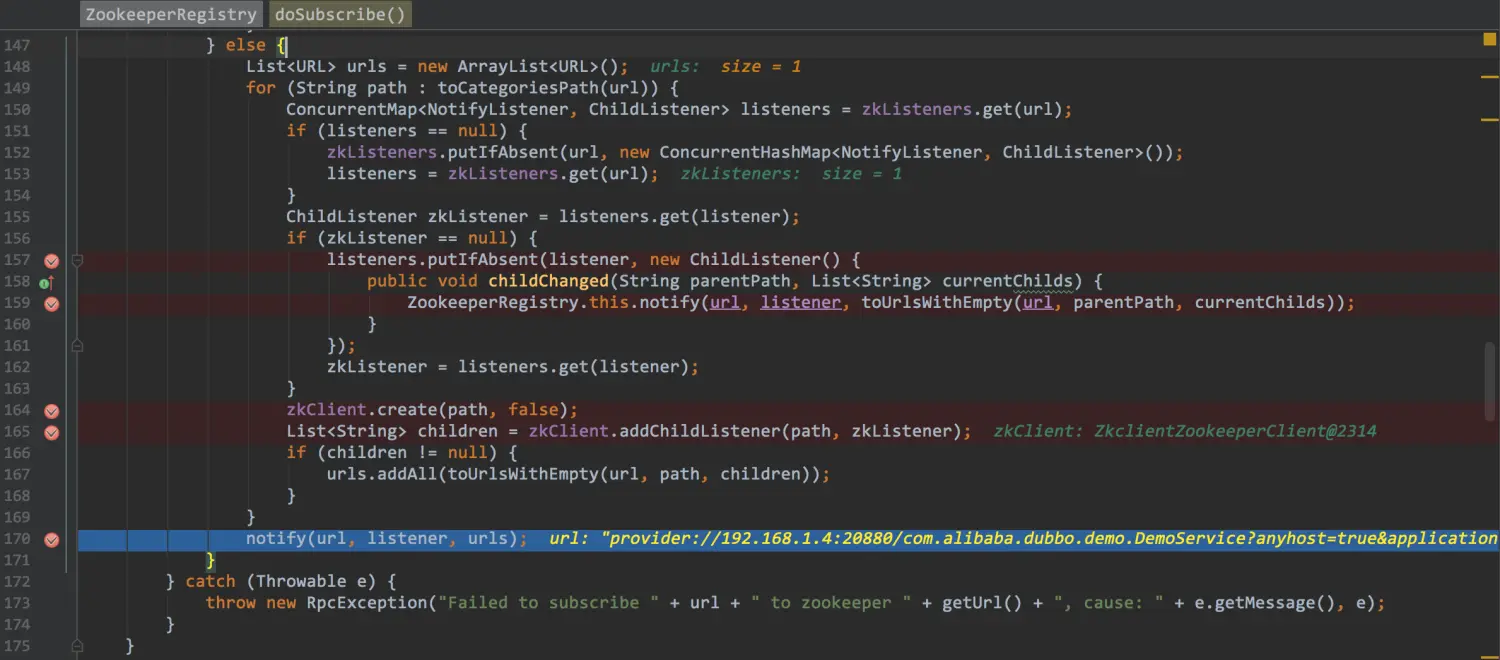The image size is (1500, 660).
Task: Click the 'childChanged' method name
Action: [x=548, y=281]
